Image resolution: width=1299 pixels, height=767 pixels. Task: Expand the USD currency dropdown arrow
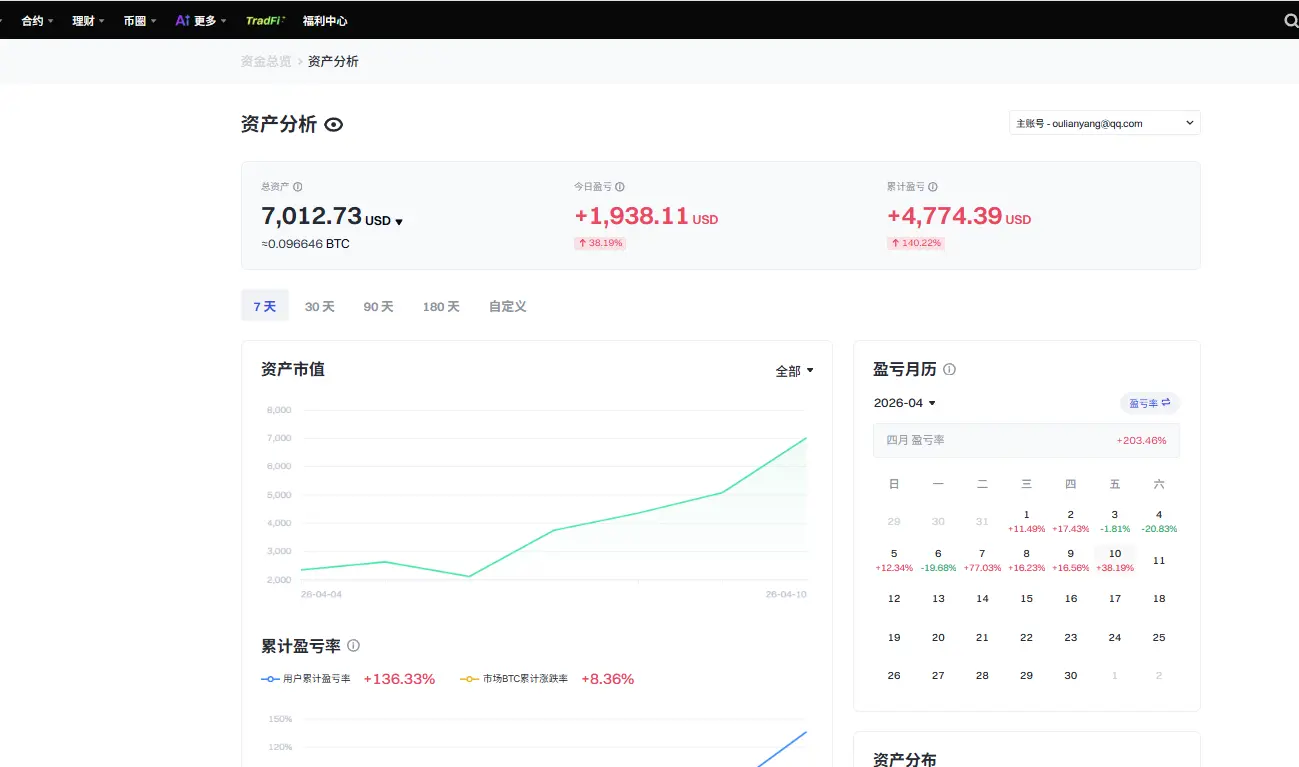(x=399, y=222)
